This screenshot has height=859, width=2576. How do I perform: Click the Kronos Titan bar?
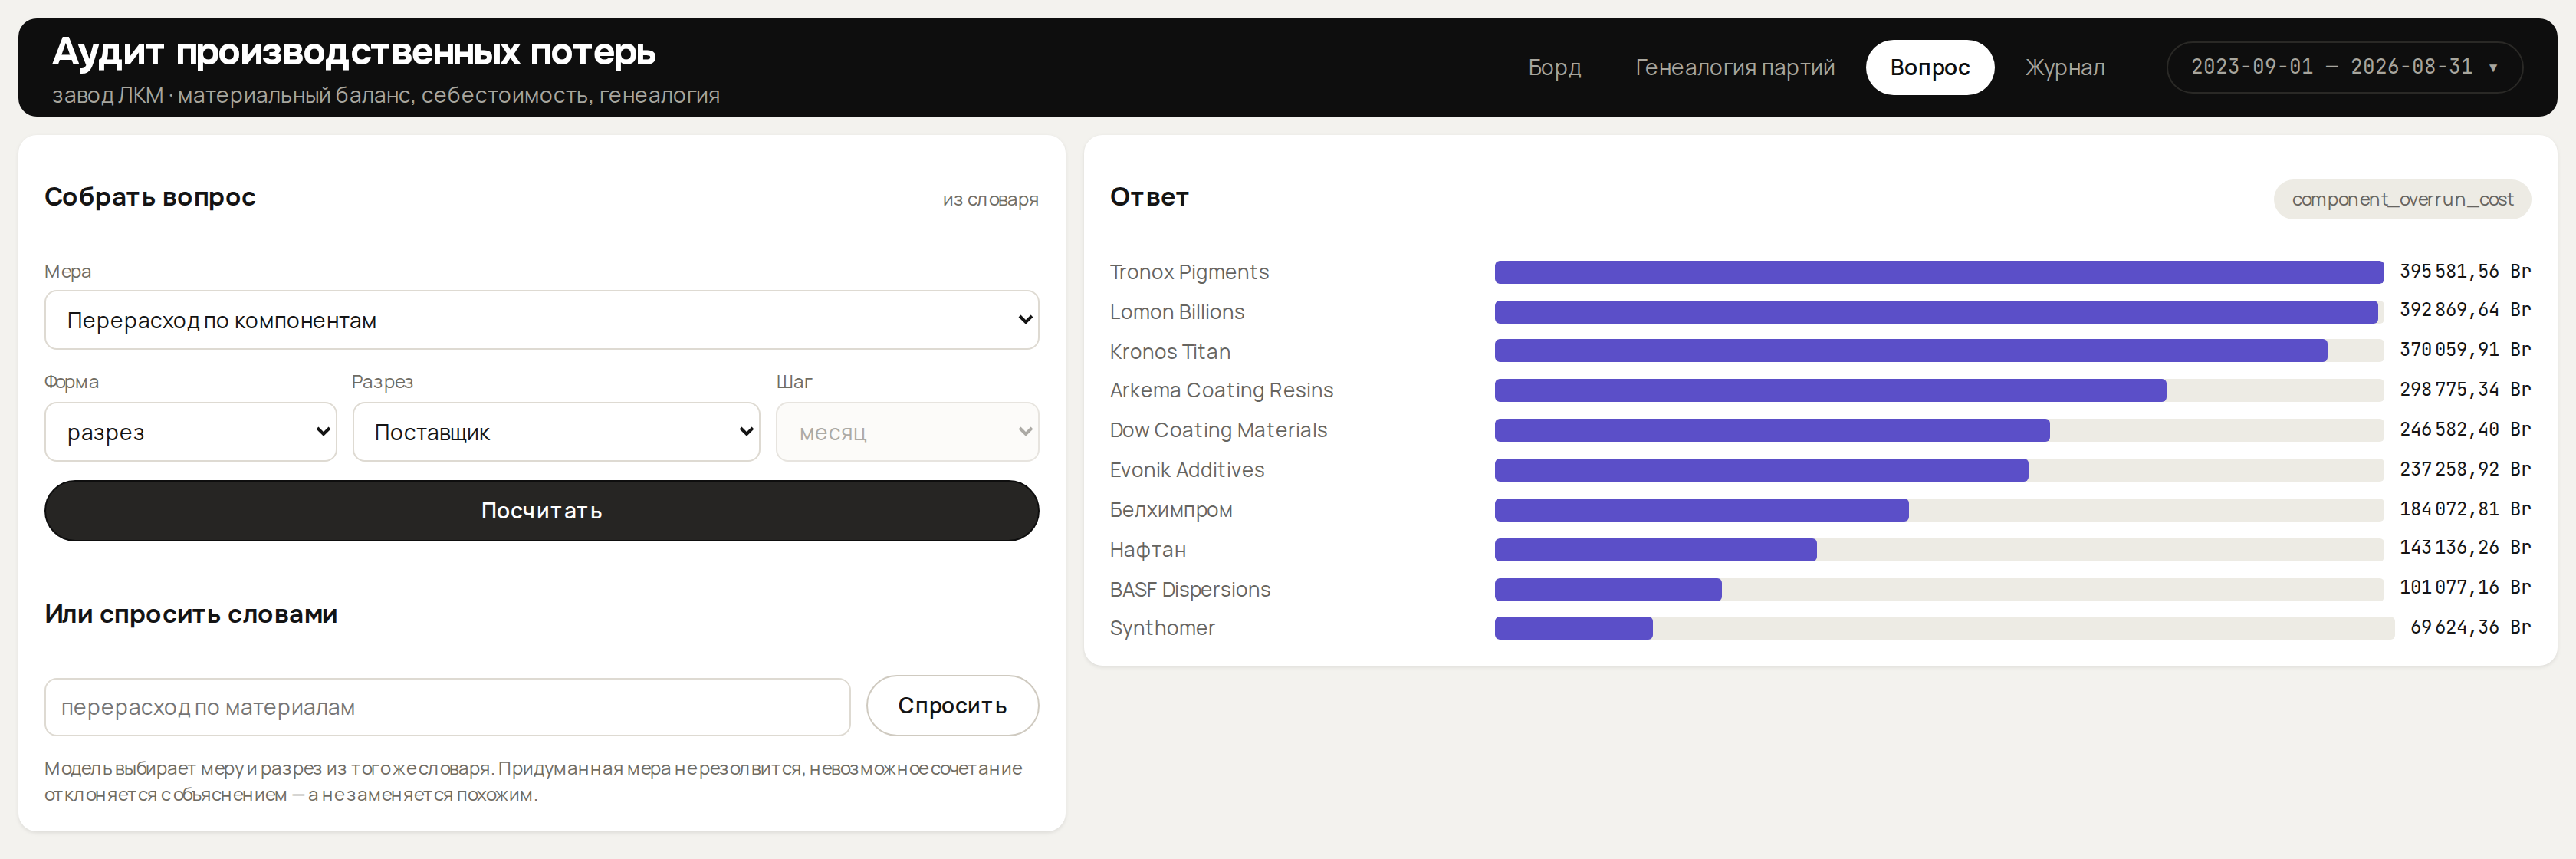point(1911,351)
